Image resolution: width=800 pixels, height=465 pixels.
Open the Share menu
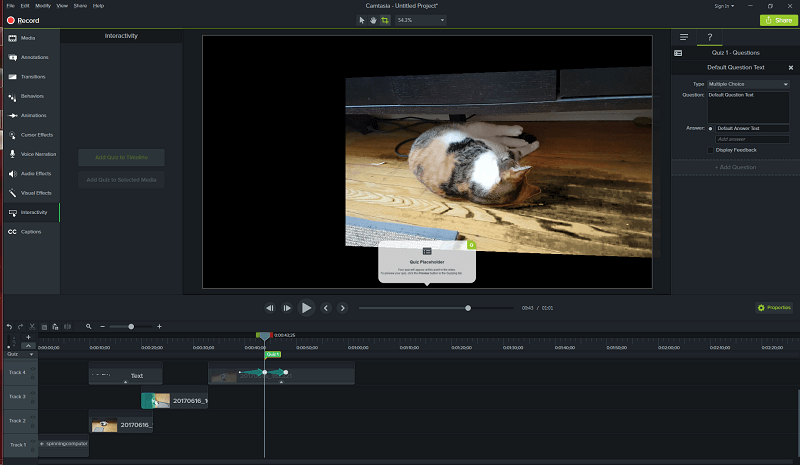click(80, 6)
